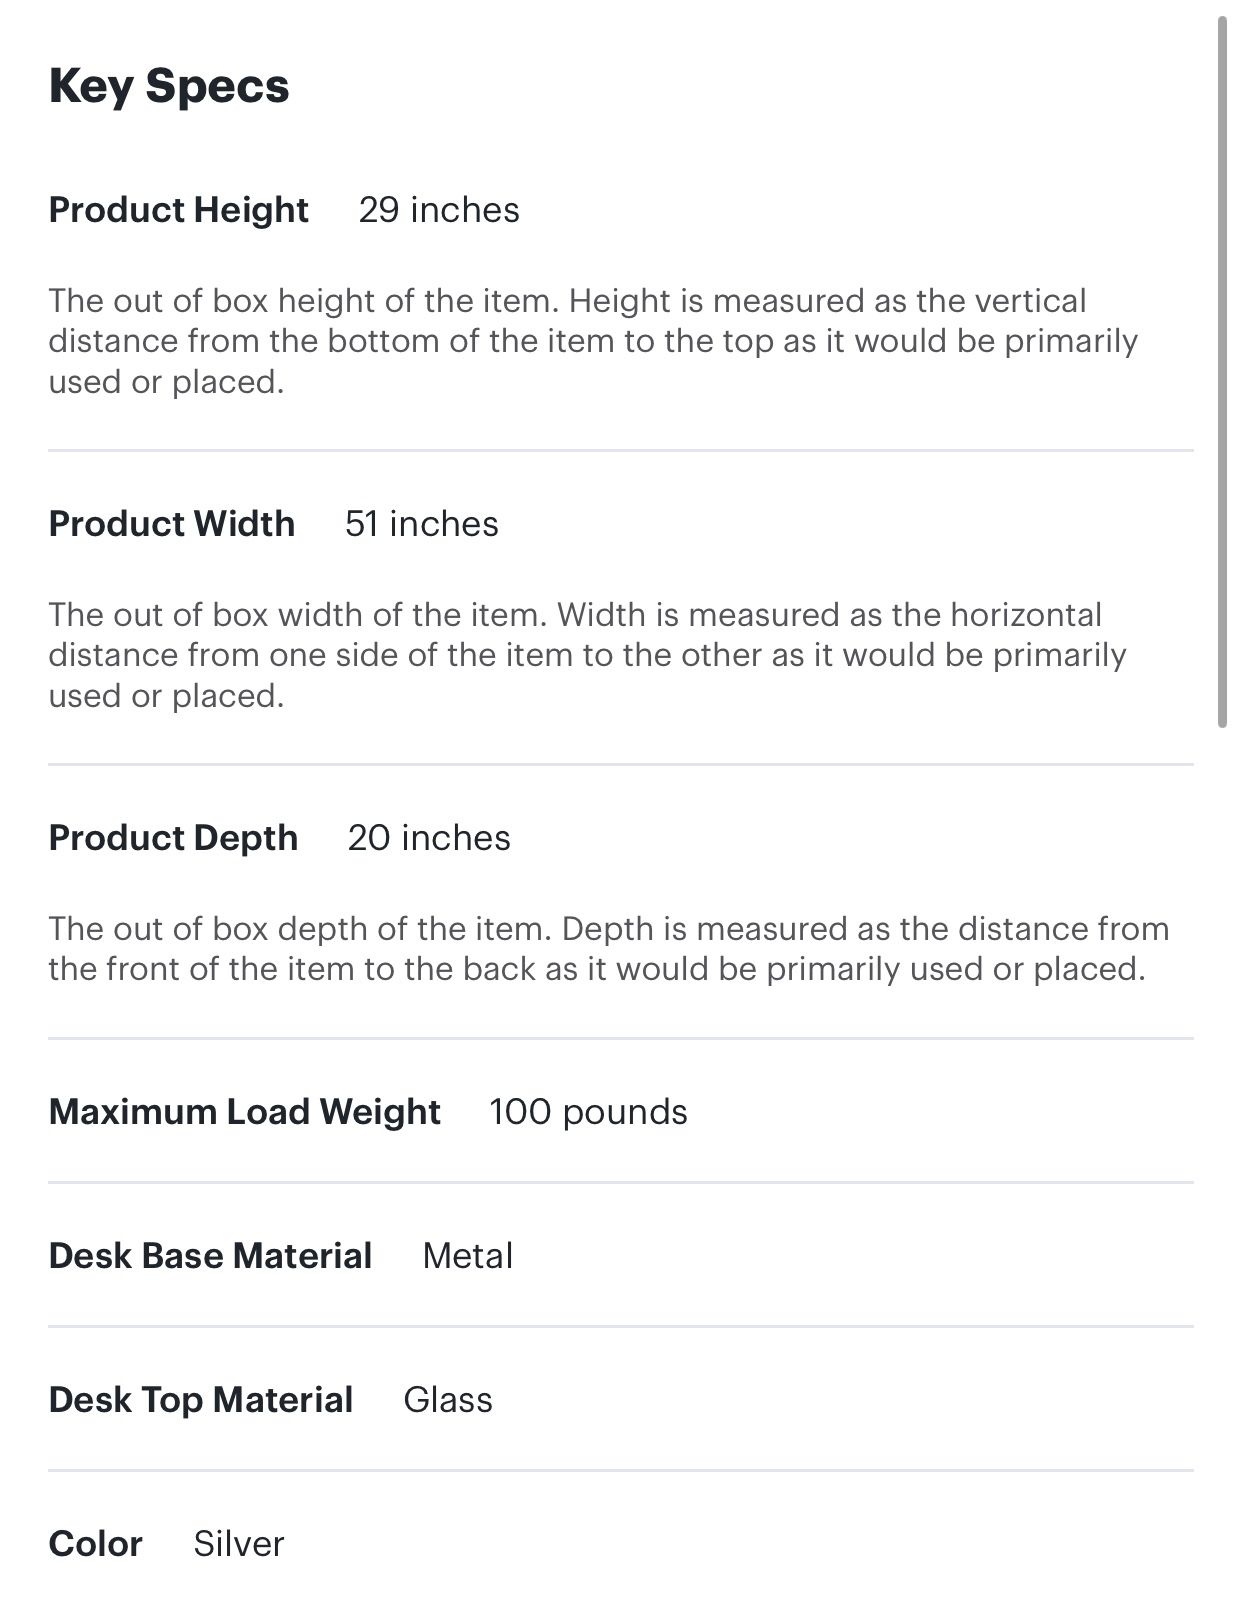Click the 100 pounds value
The image size is (1242, 1612).
[x=588, y=1112]
